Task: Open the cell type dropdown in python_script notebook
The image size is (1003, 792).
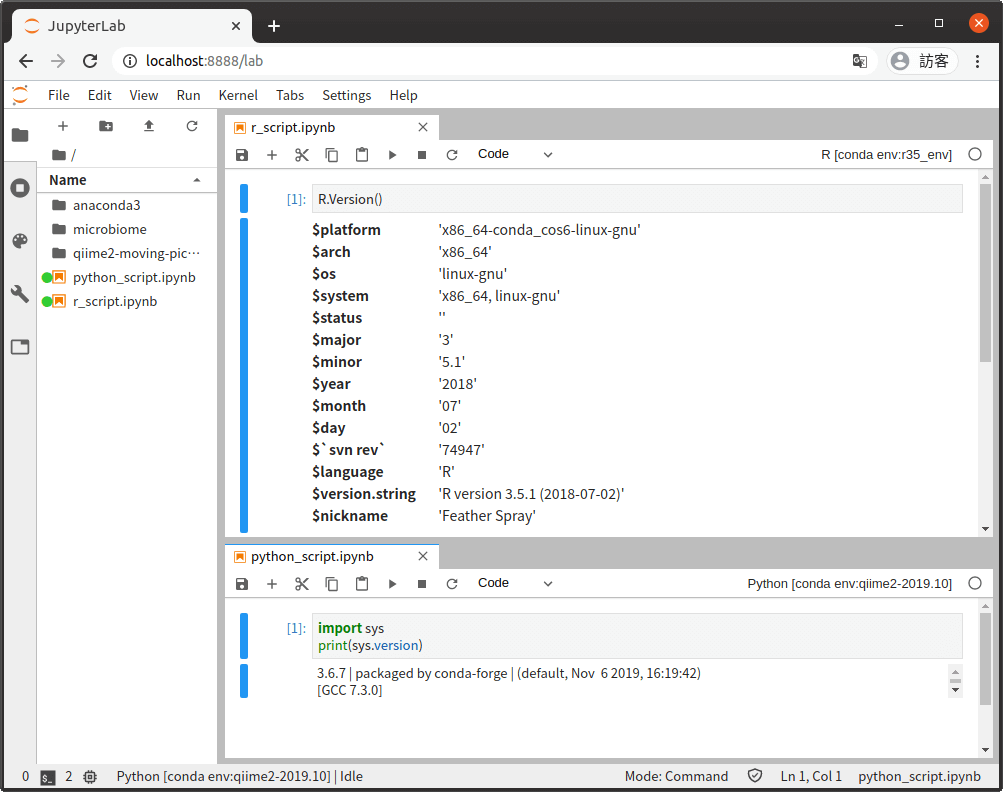Action: click(x=515, y=583)
